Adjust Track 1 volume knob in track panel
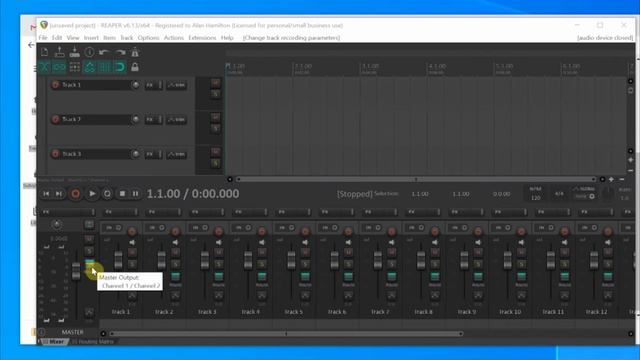The image size is (640, 360). [135, 85]
